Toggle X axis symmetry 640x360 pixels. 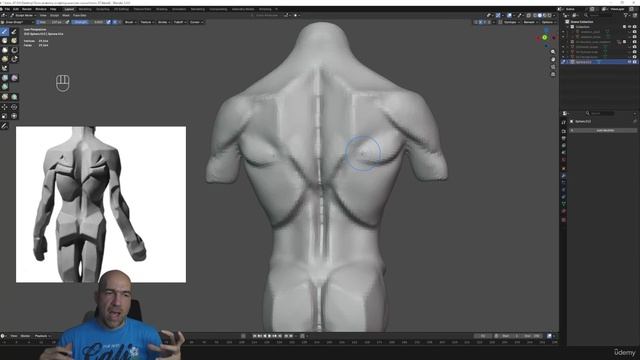click(480, 22)
